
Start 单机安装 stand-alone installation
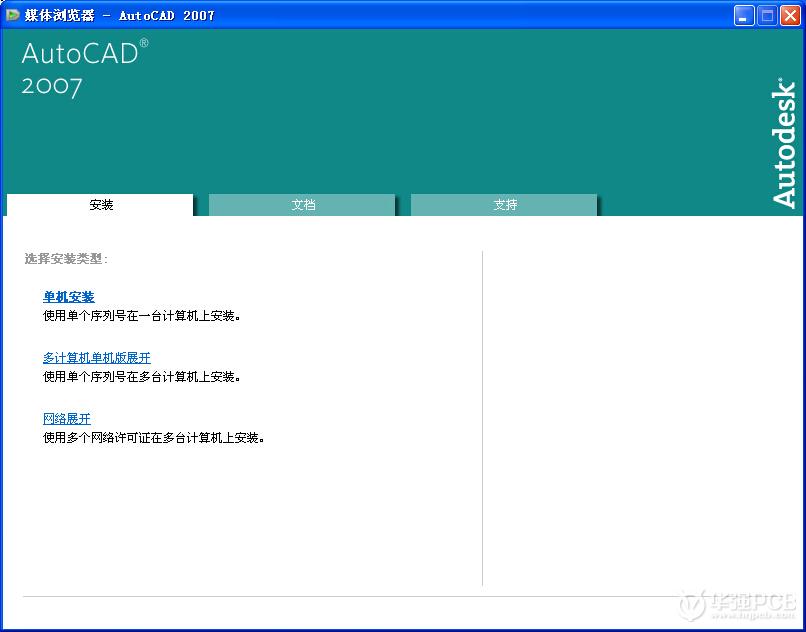69,297
